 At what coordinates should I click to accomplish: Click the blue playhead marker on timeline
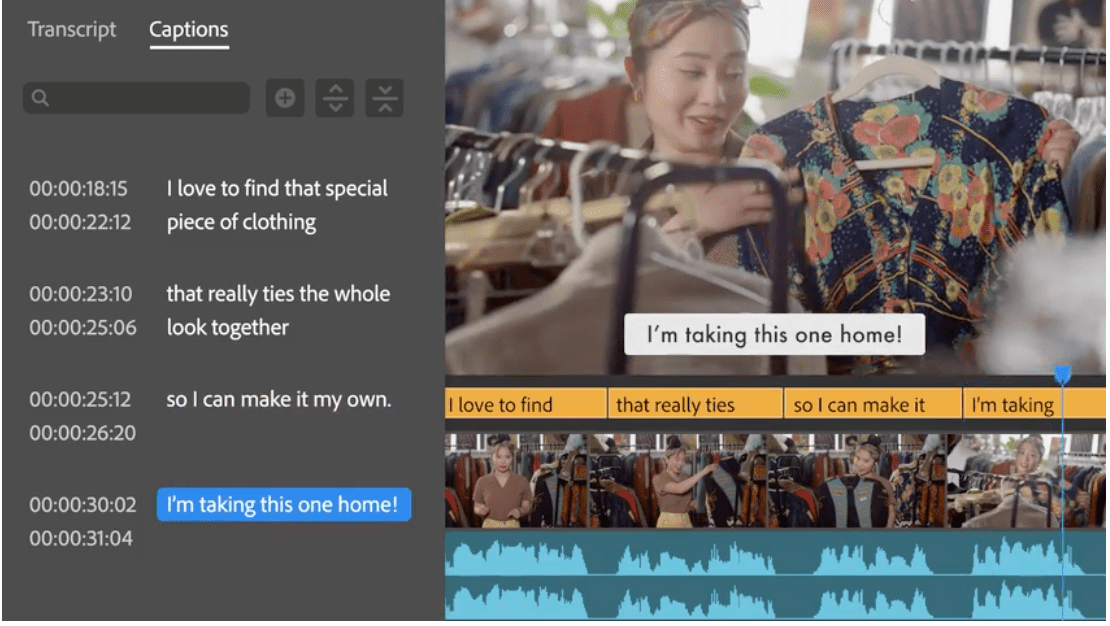click(x=1062, y=375)
